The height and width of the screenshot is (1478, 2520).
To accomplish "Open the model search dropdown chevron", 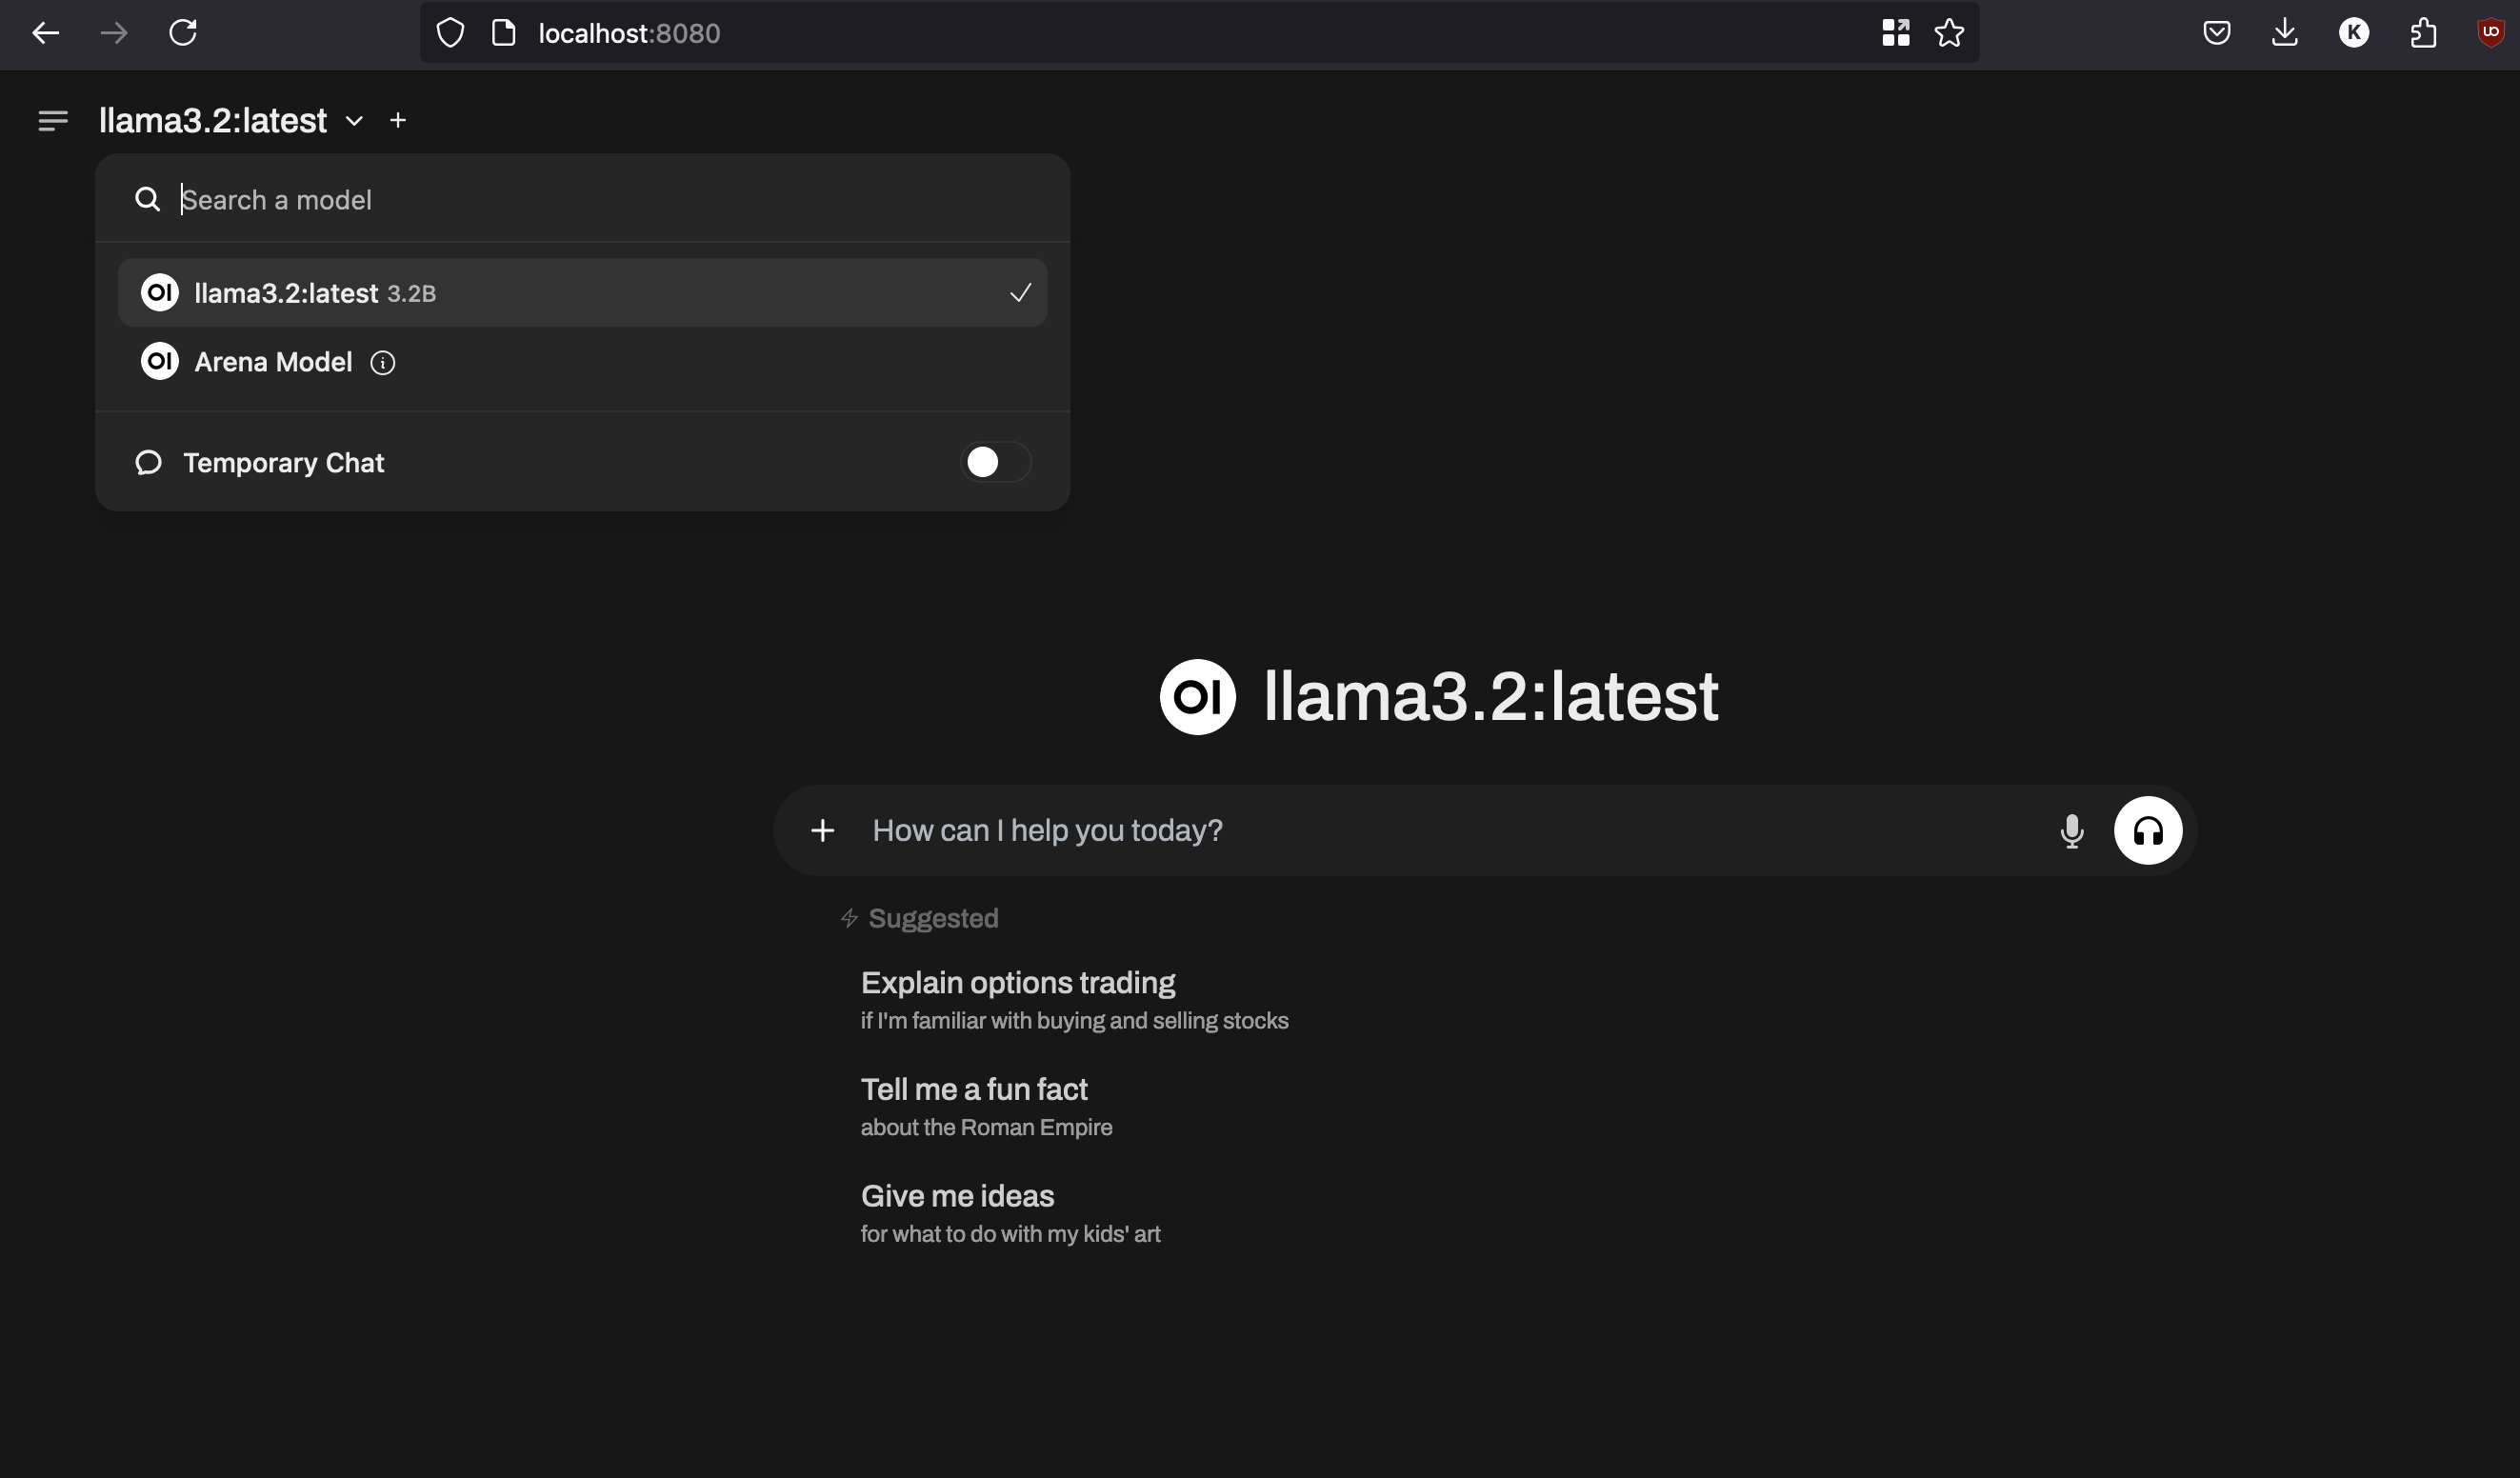I will click(x=352, y=120).
